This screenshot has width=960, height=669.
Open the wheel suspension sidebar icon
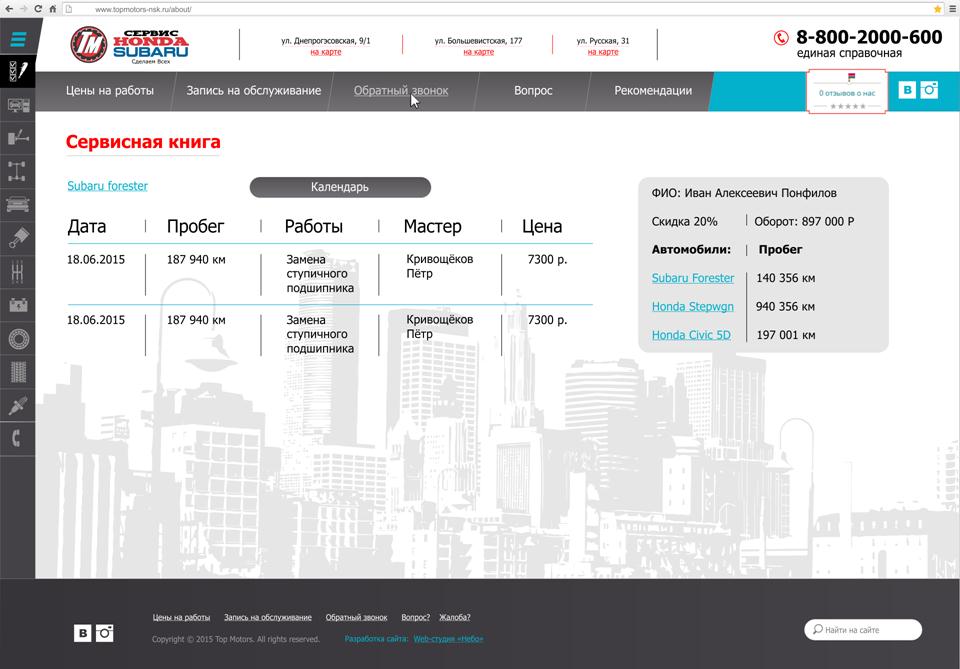[18, 137]
